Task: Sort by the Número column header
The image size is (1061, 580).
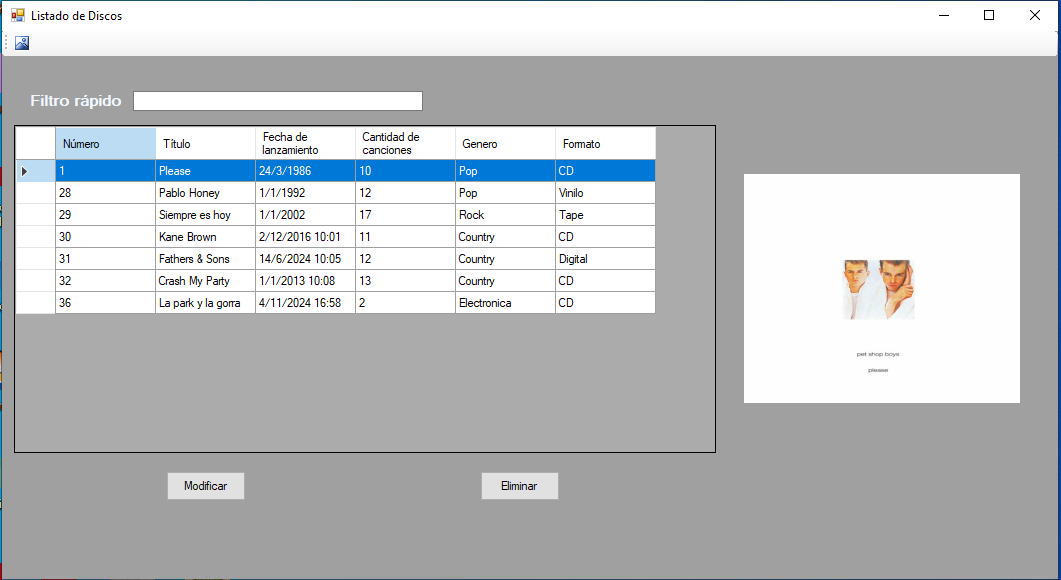Action: click(x=105, y=144)
